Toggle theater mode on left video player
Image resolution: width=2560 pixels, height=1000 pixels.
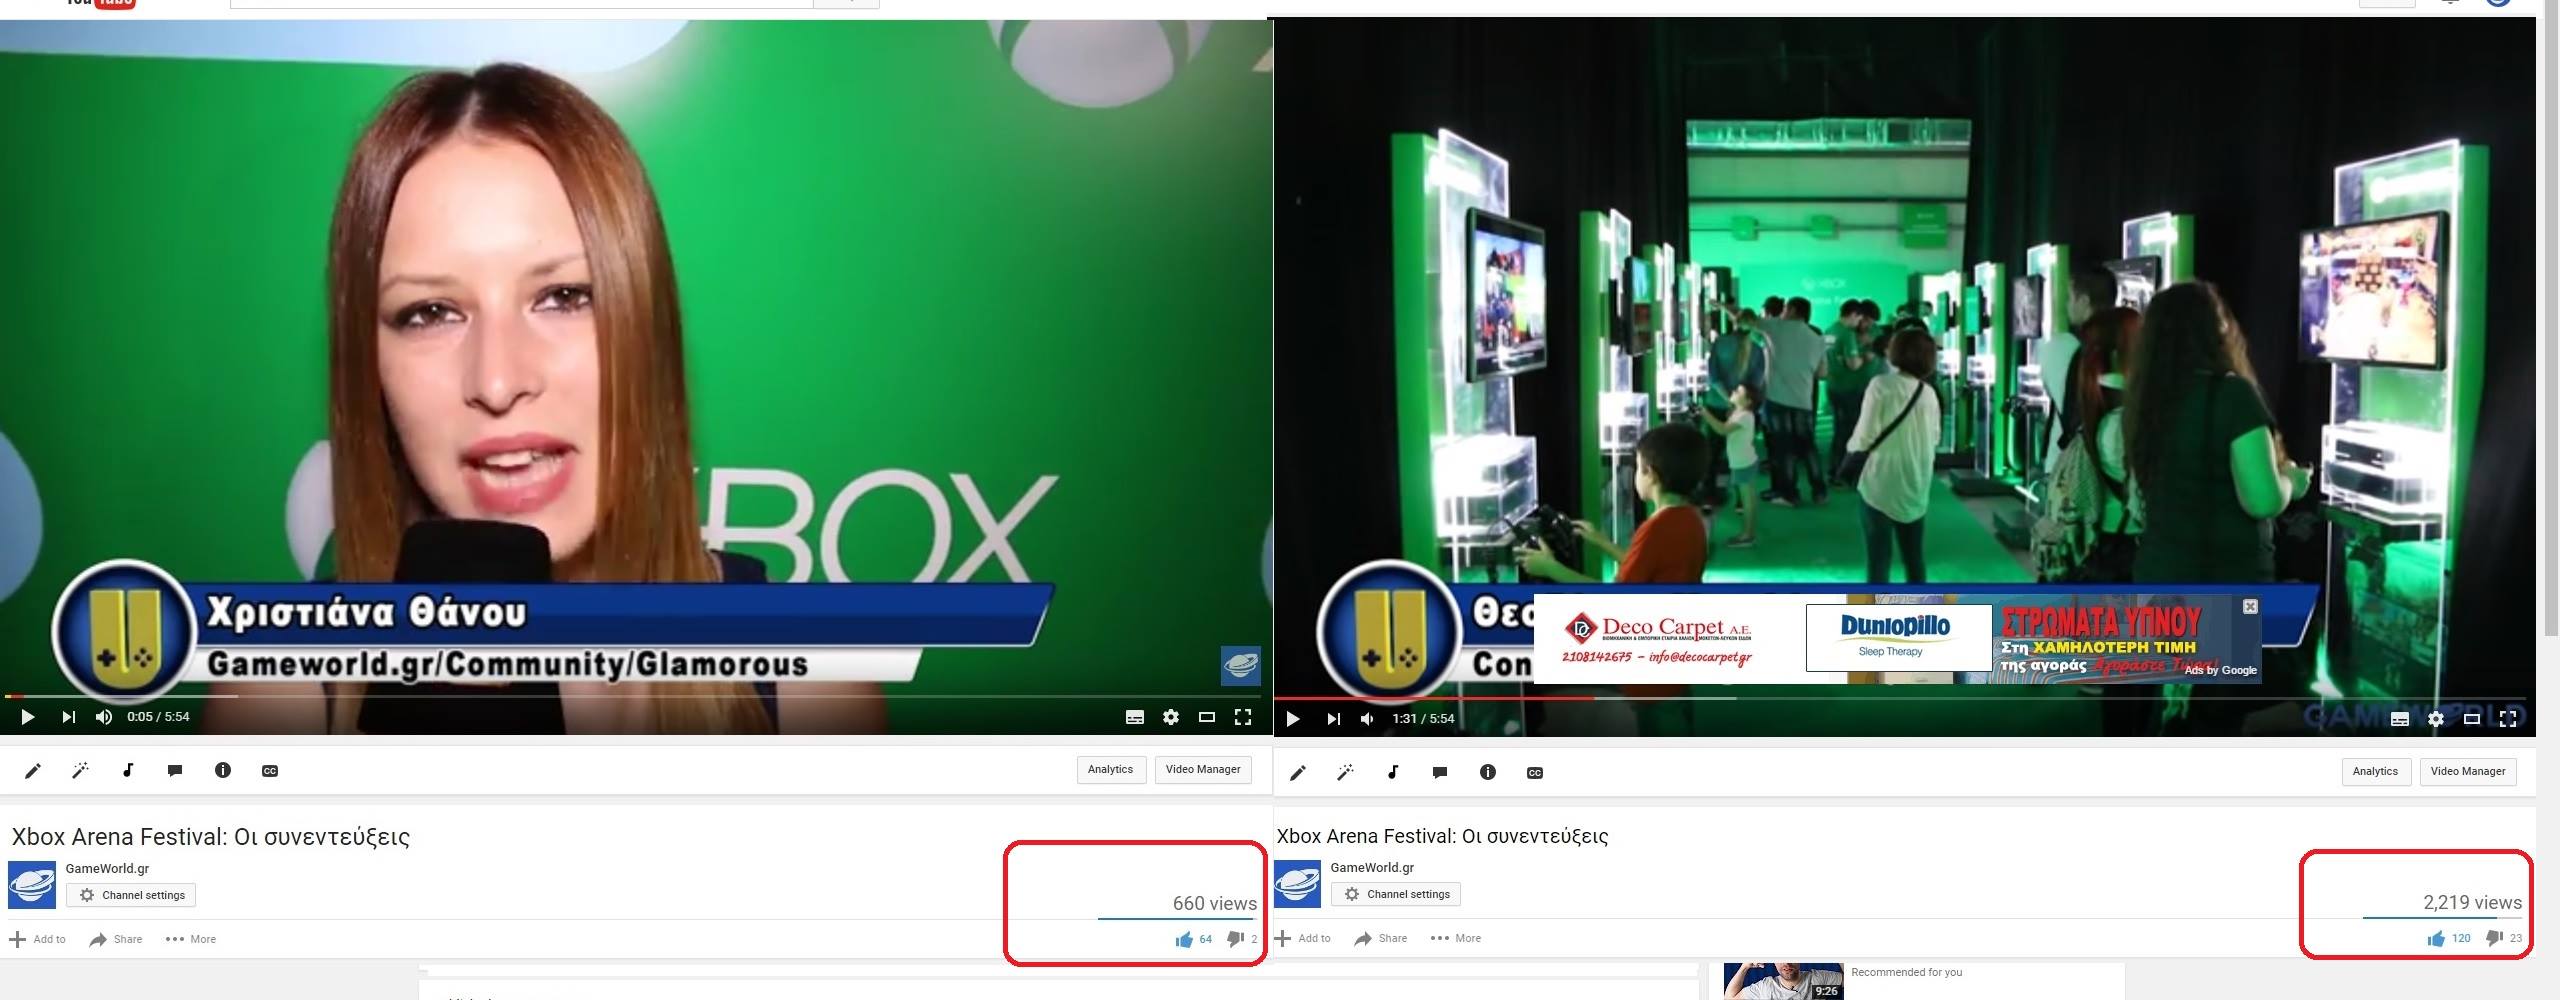tap(1207, 717)
